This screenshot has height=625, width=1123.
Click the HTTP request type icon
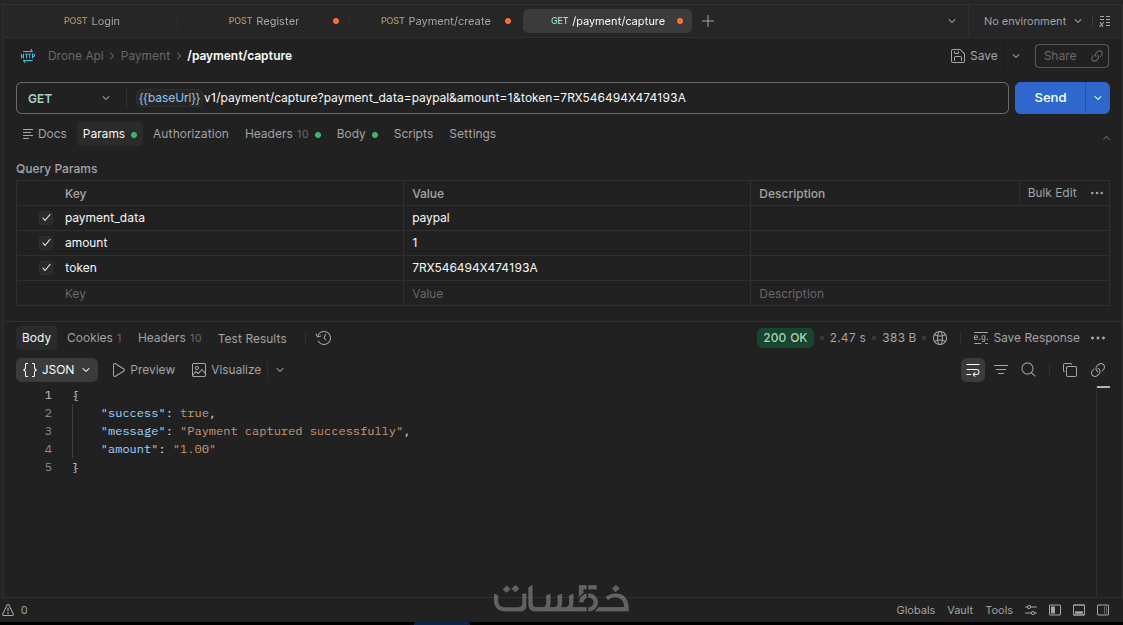28,56
